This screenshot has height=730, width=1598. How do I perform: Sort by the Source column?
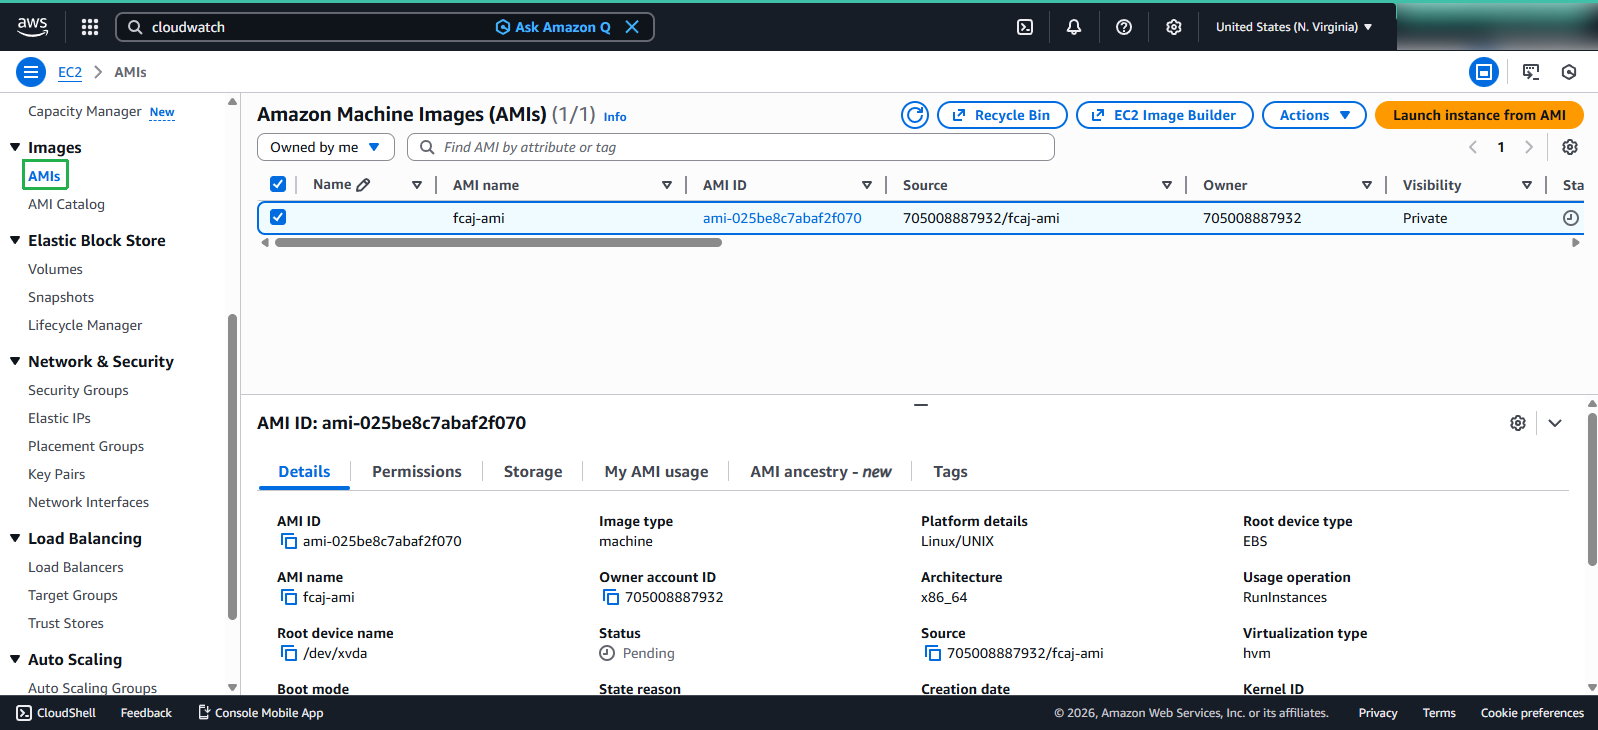pyautogui.click(x=1167, y=185)
